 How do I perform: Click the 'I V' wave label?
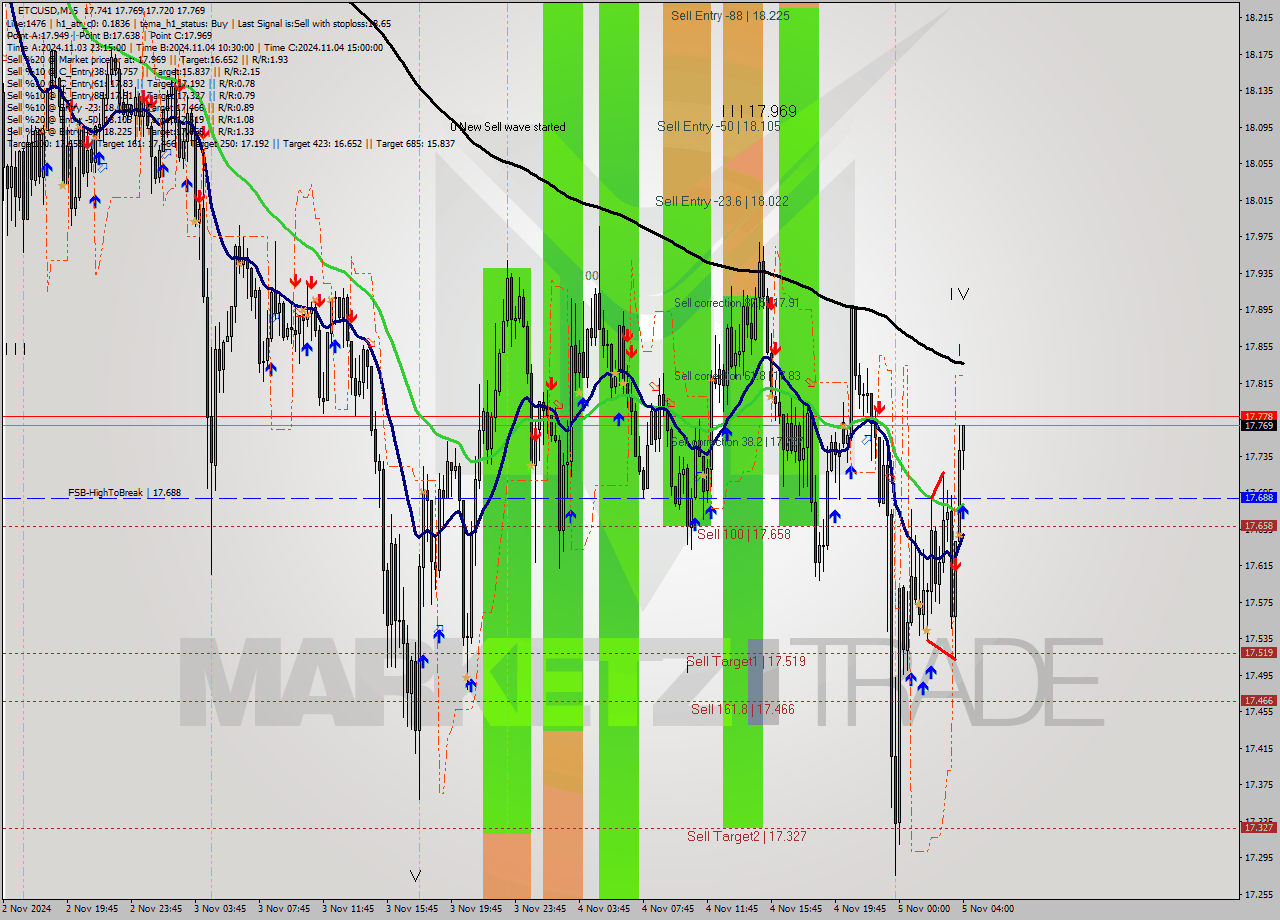click(959, 294)
